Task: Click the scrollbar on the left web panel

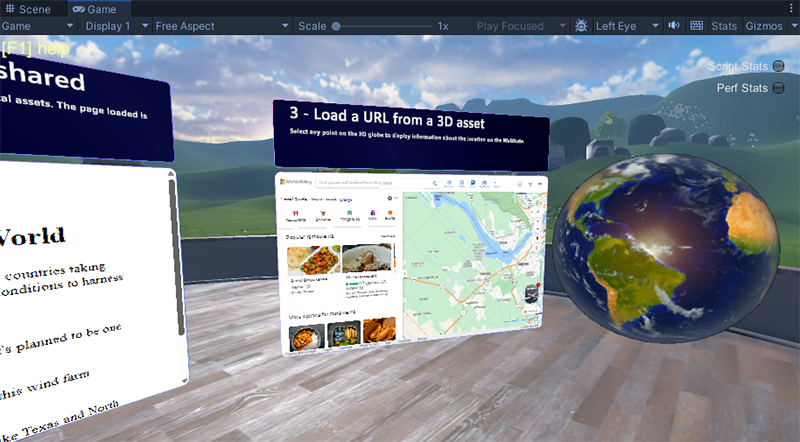Action: pos(177,255)
